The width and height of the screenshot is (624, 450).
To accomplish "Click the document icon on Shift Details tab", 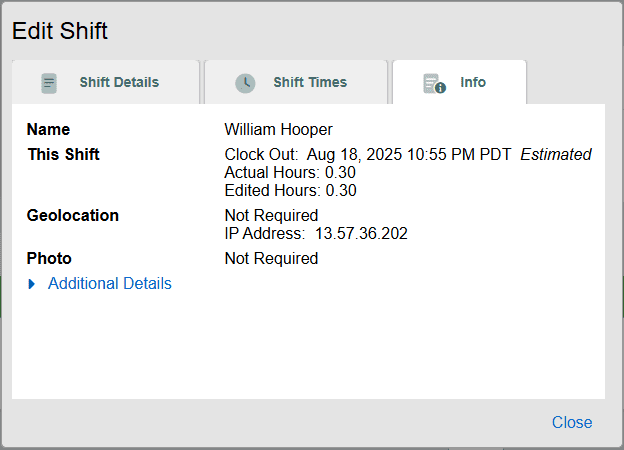I will (x=49, y=83).
